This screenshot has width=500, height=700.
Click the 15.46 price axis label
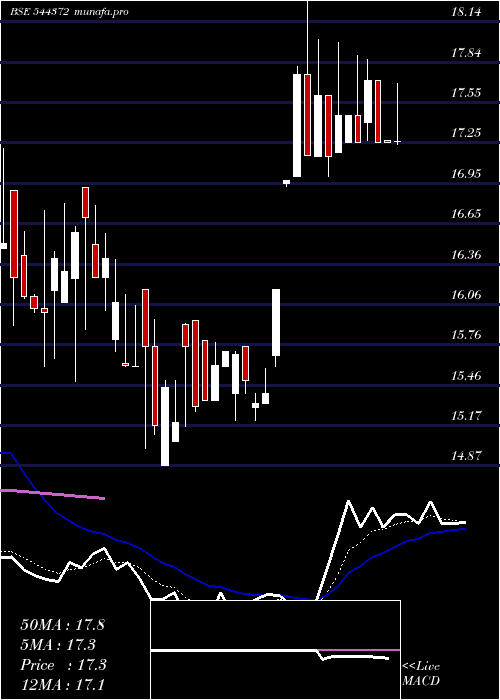(466, 375)
